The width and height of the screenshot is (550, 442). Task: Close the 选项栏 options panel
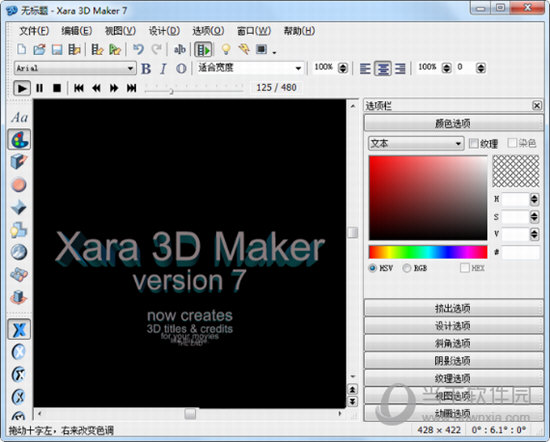tap(536, 105)
